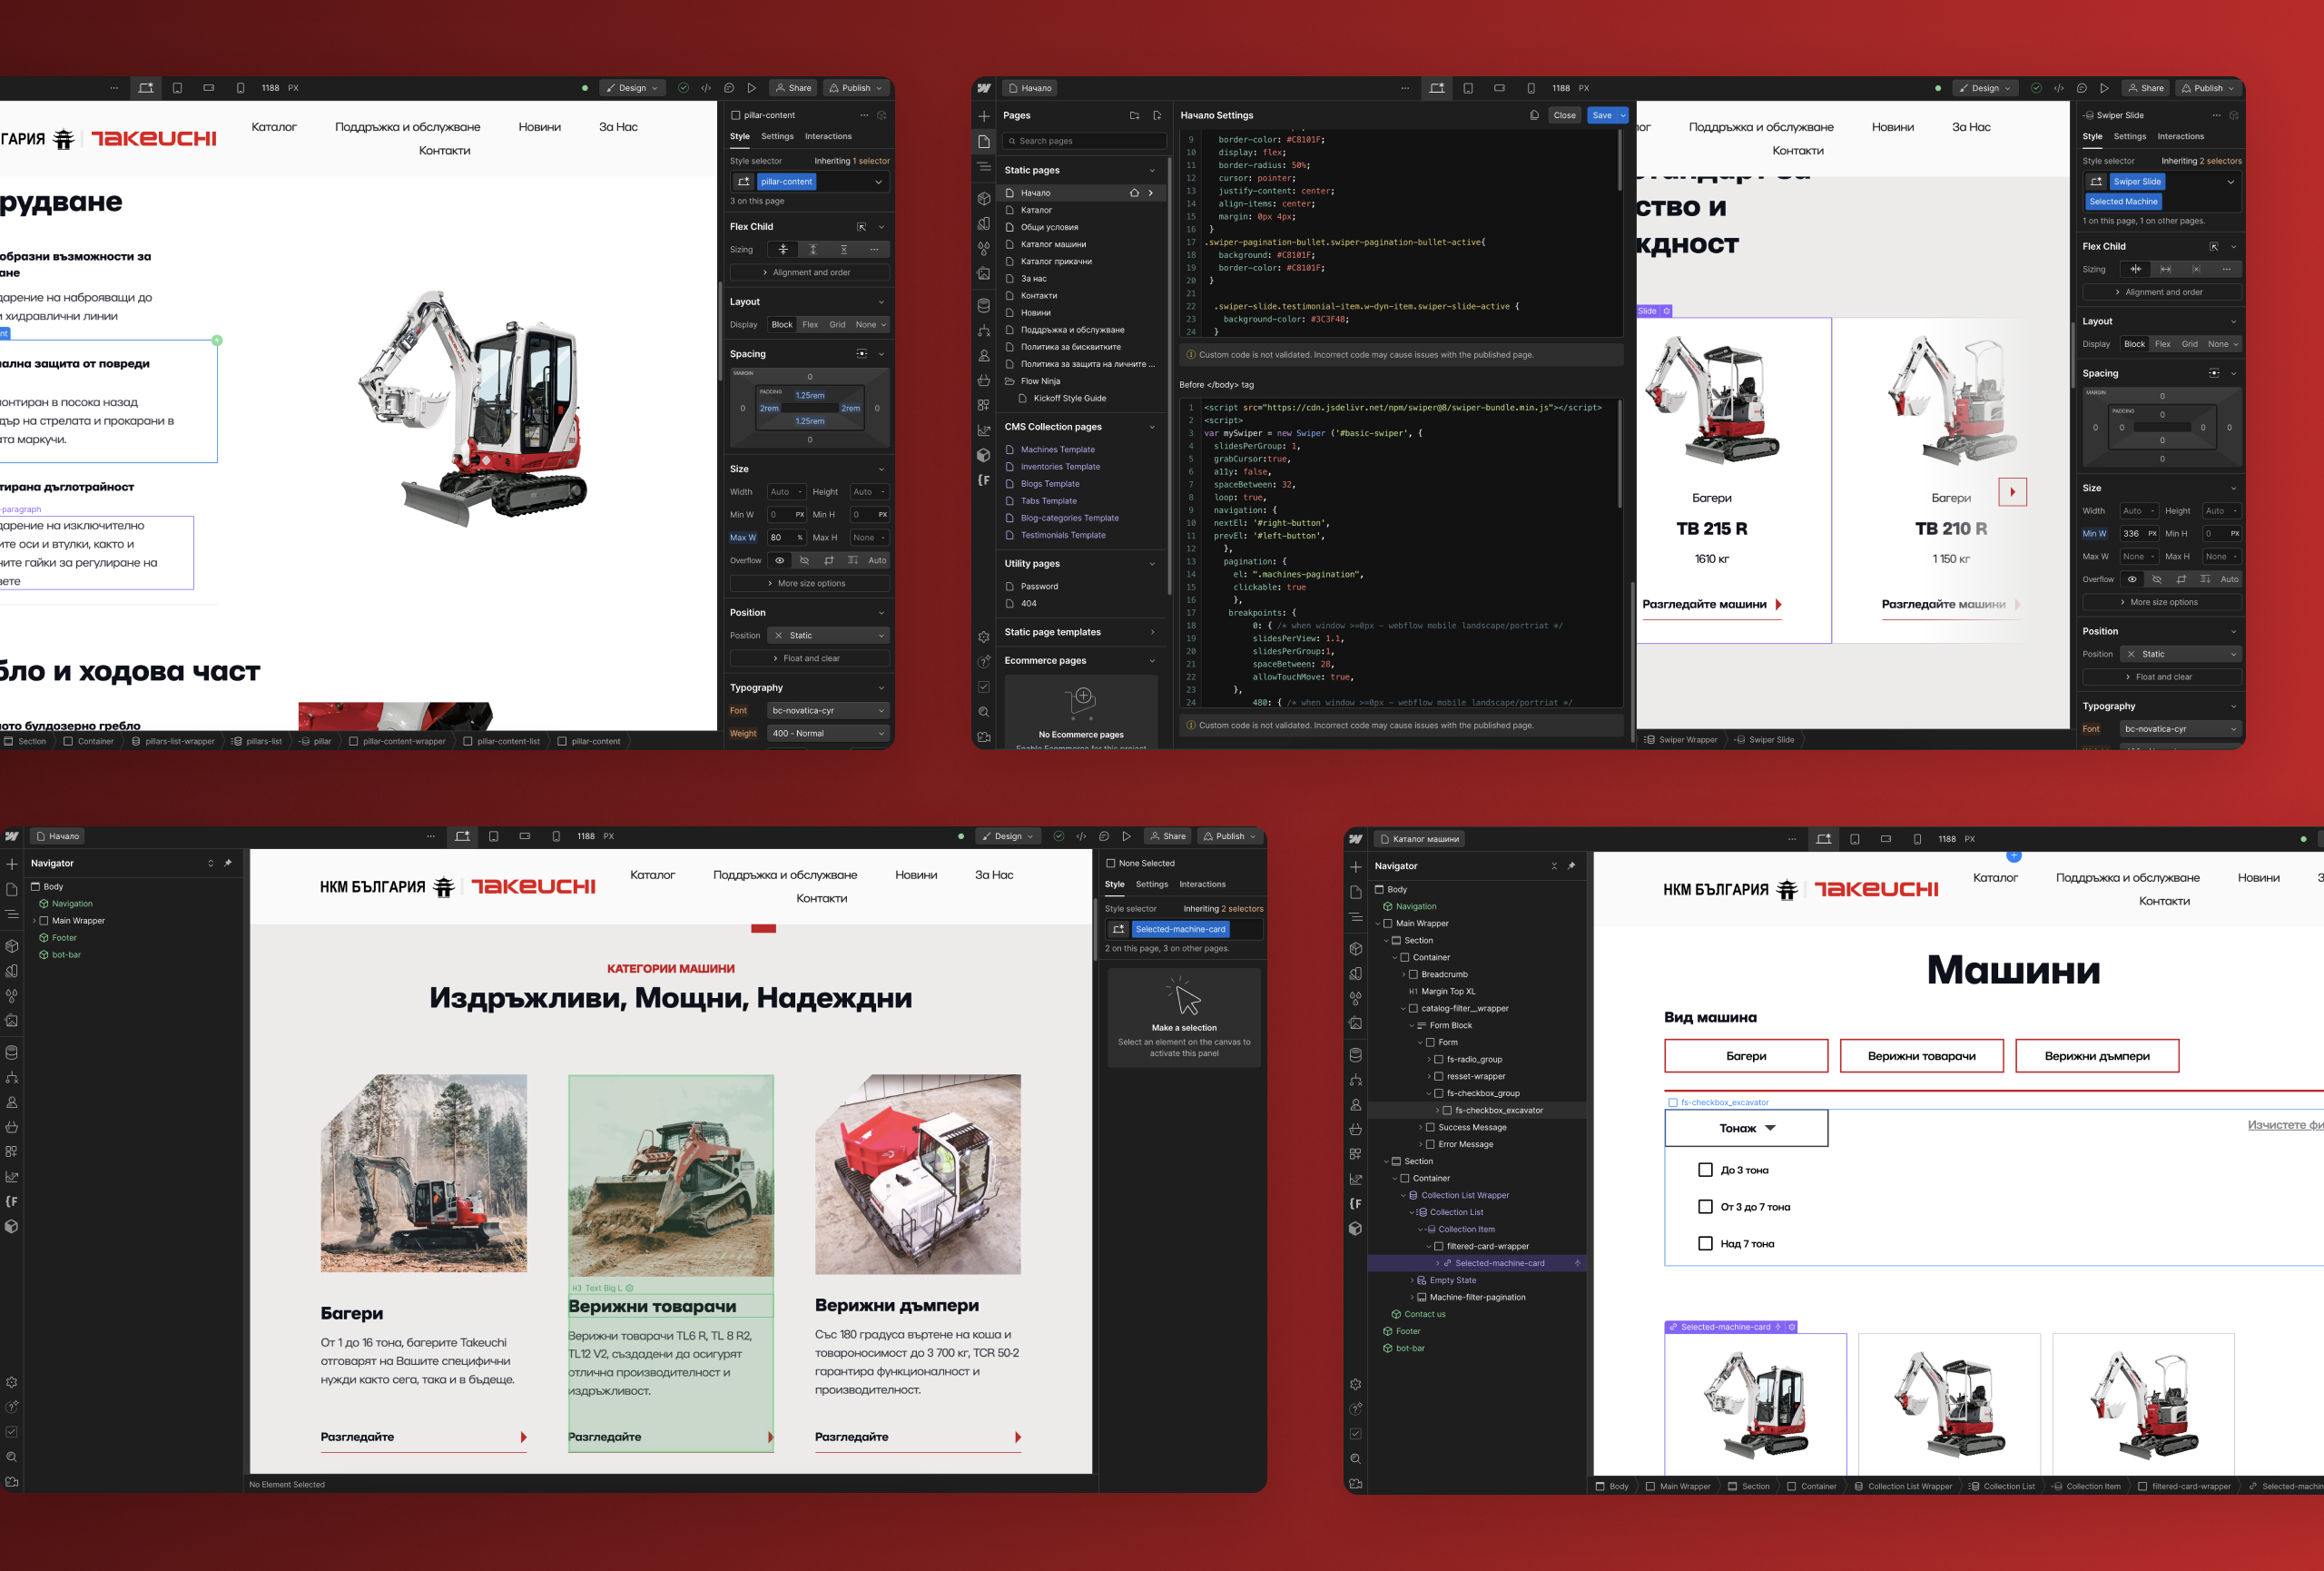The height and width of the screenshot is (1571, 2324).
Task: Click the copy icon beside the Close button in Начало Settings
Action: coord(1534,115)
